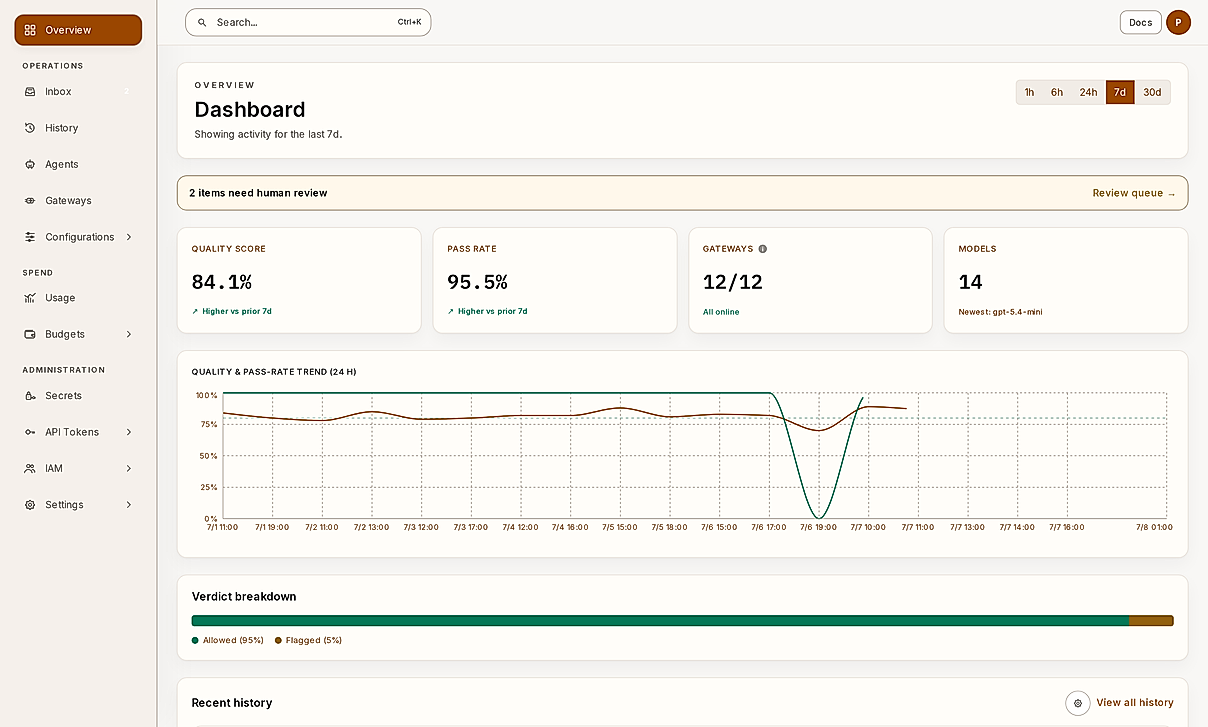This screenshot has width=1208, height=727.
Task: Click the Settings gear icon in sidebar
Action: coord(30,505)
